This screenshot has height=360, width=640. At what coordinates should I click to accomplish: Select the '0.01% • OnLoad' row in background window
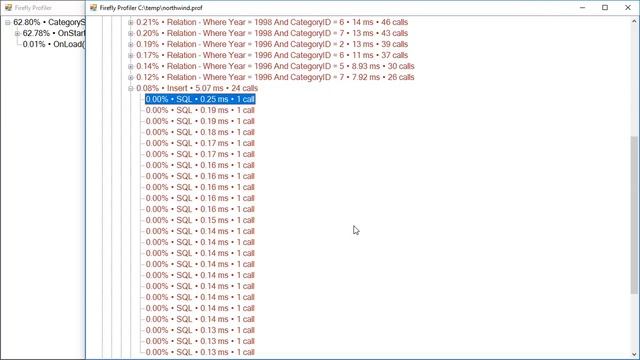pos(54,44)
